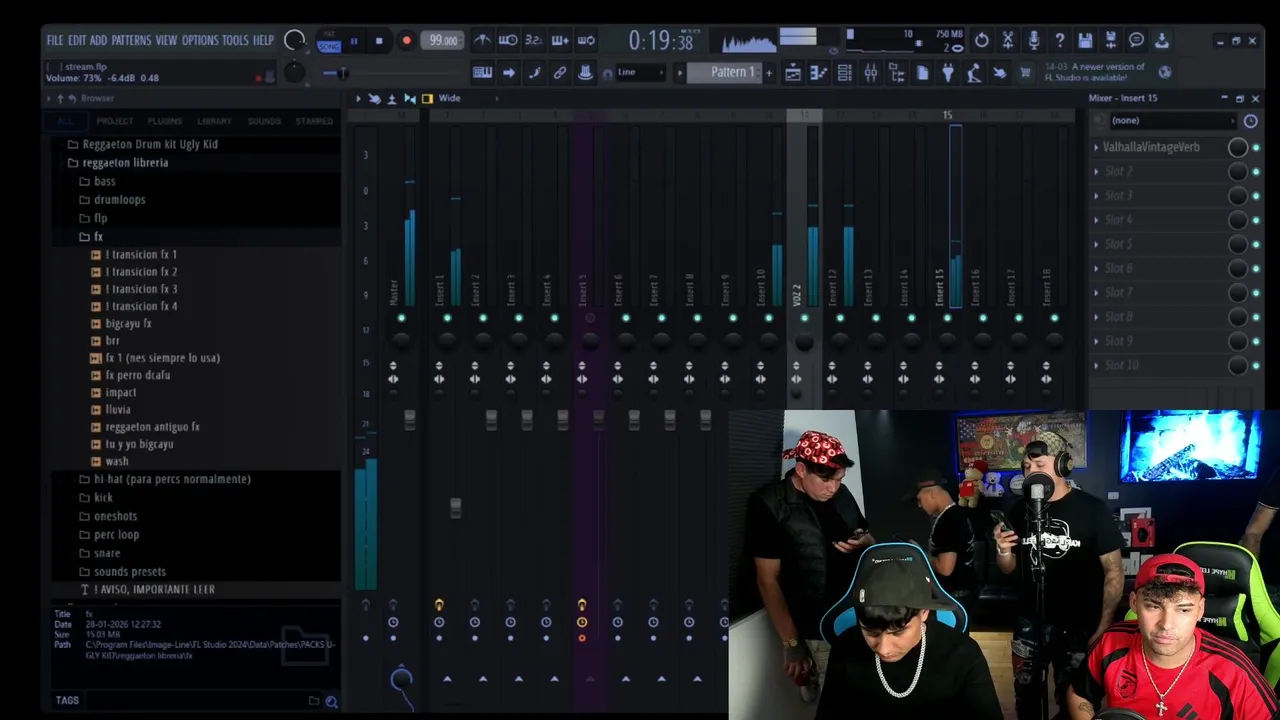Read the newer version of FL Studio notice
The height and width of the screenshot is (720, 1280).
1096,72
